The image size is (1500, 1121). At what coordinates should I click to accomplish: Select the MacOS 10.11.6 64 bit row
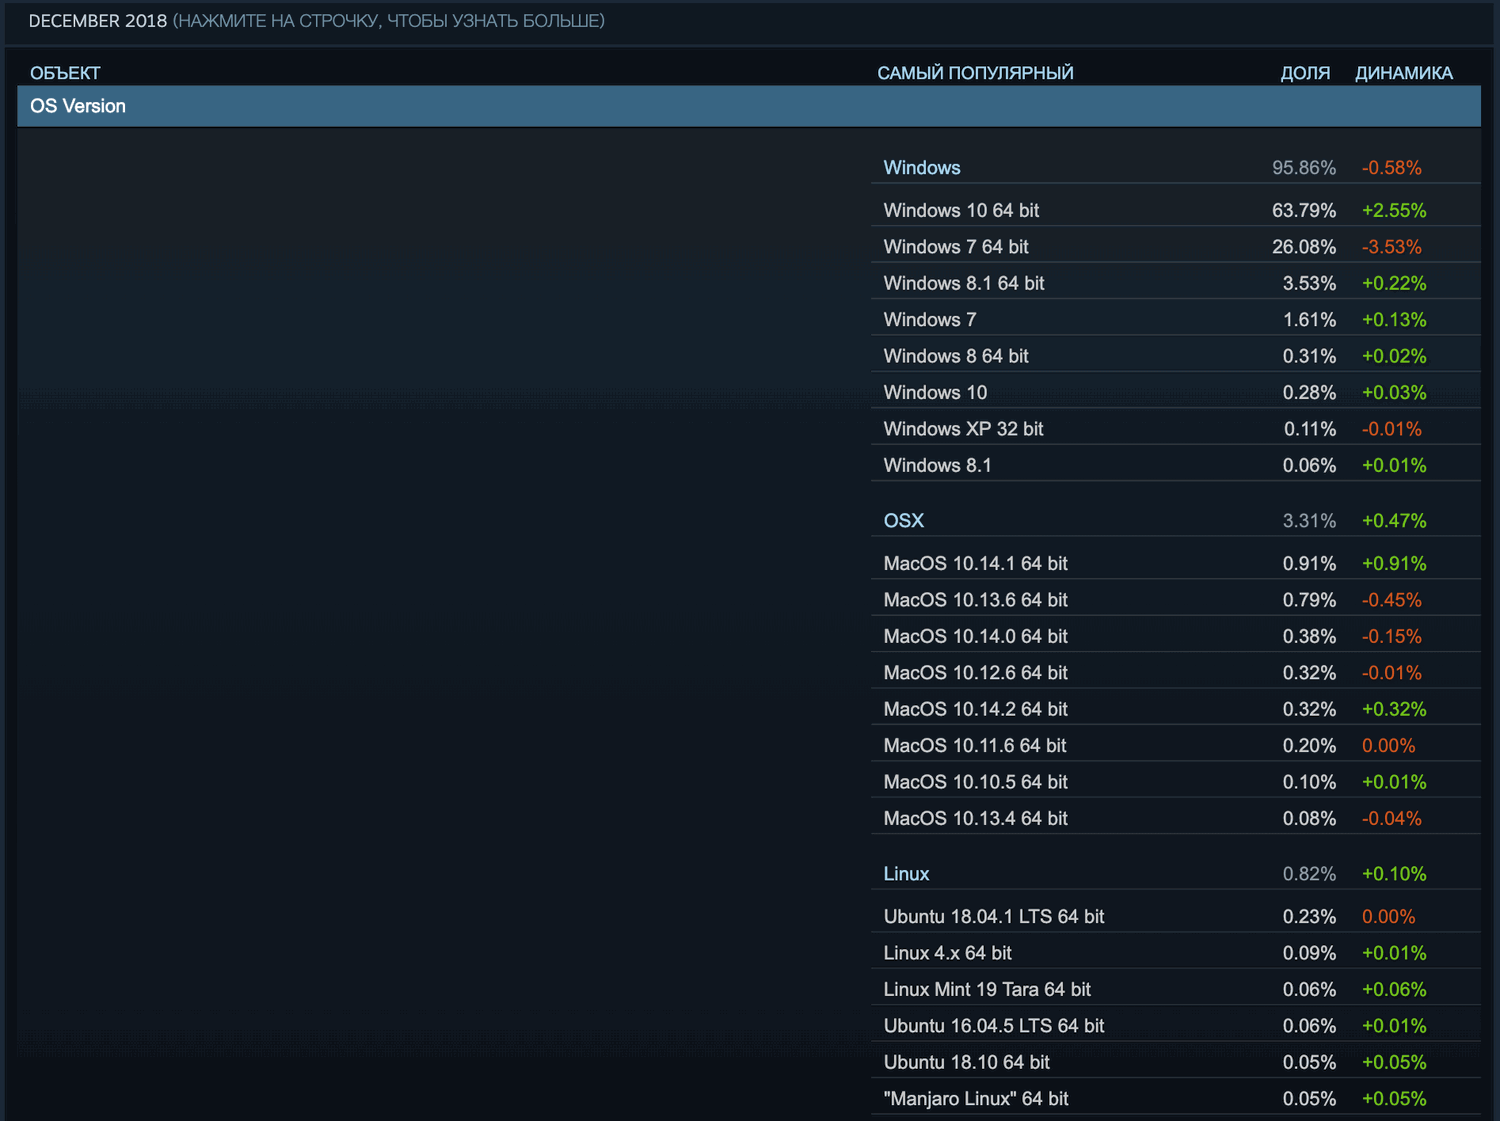tap(975, 745)
